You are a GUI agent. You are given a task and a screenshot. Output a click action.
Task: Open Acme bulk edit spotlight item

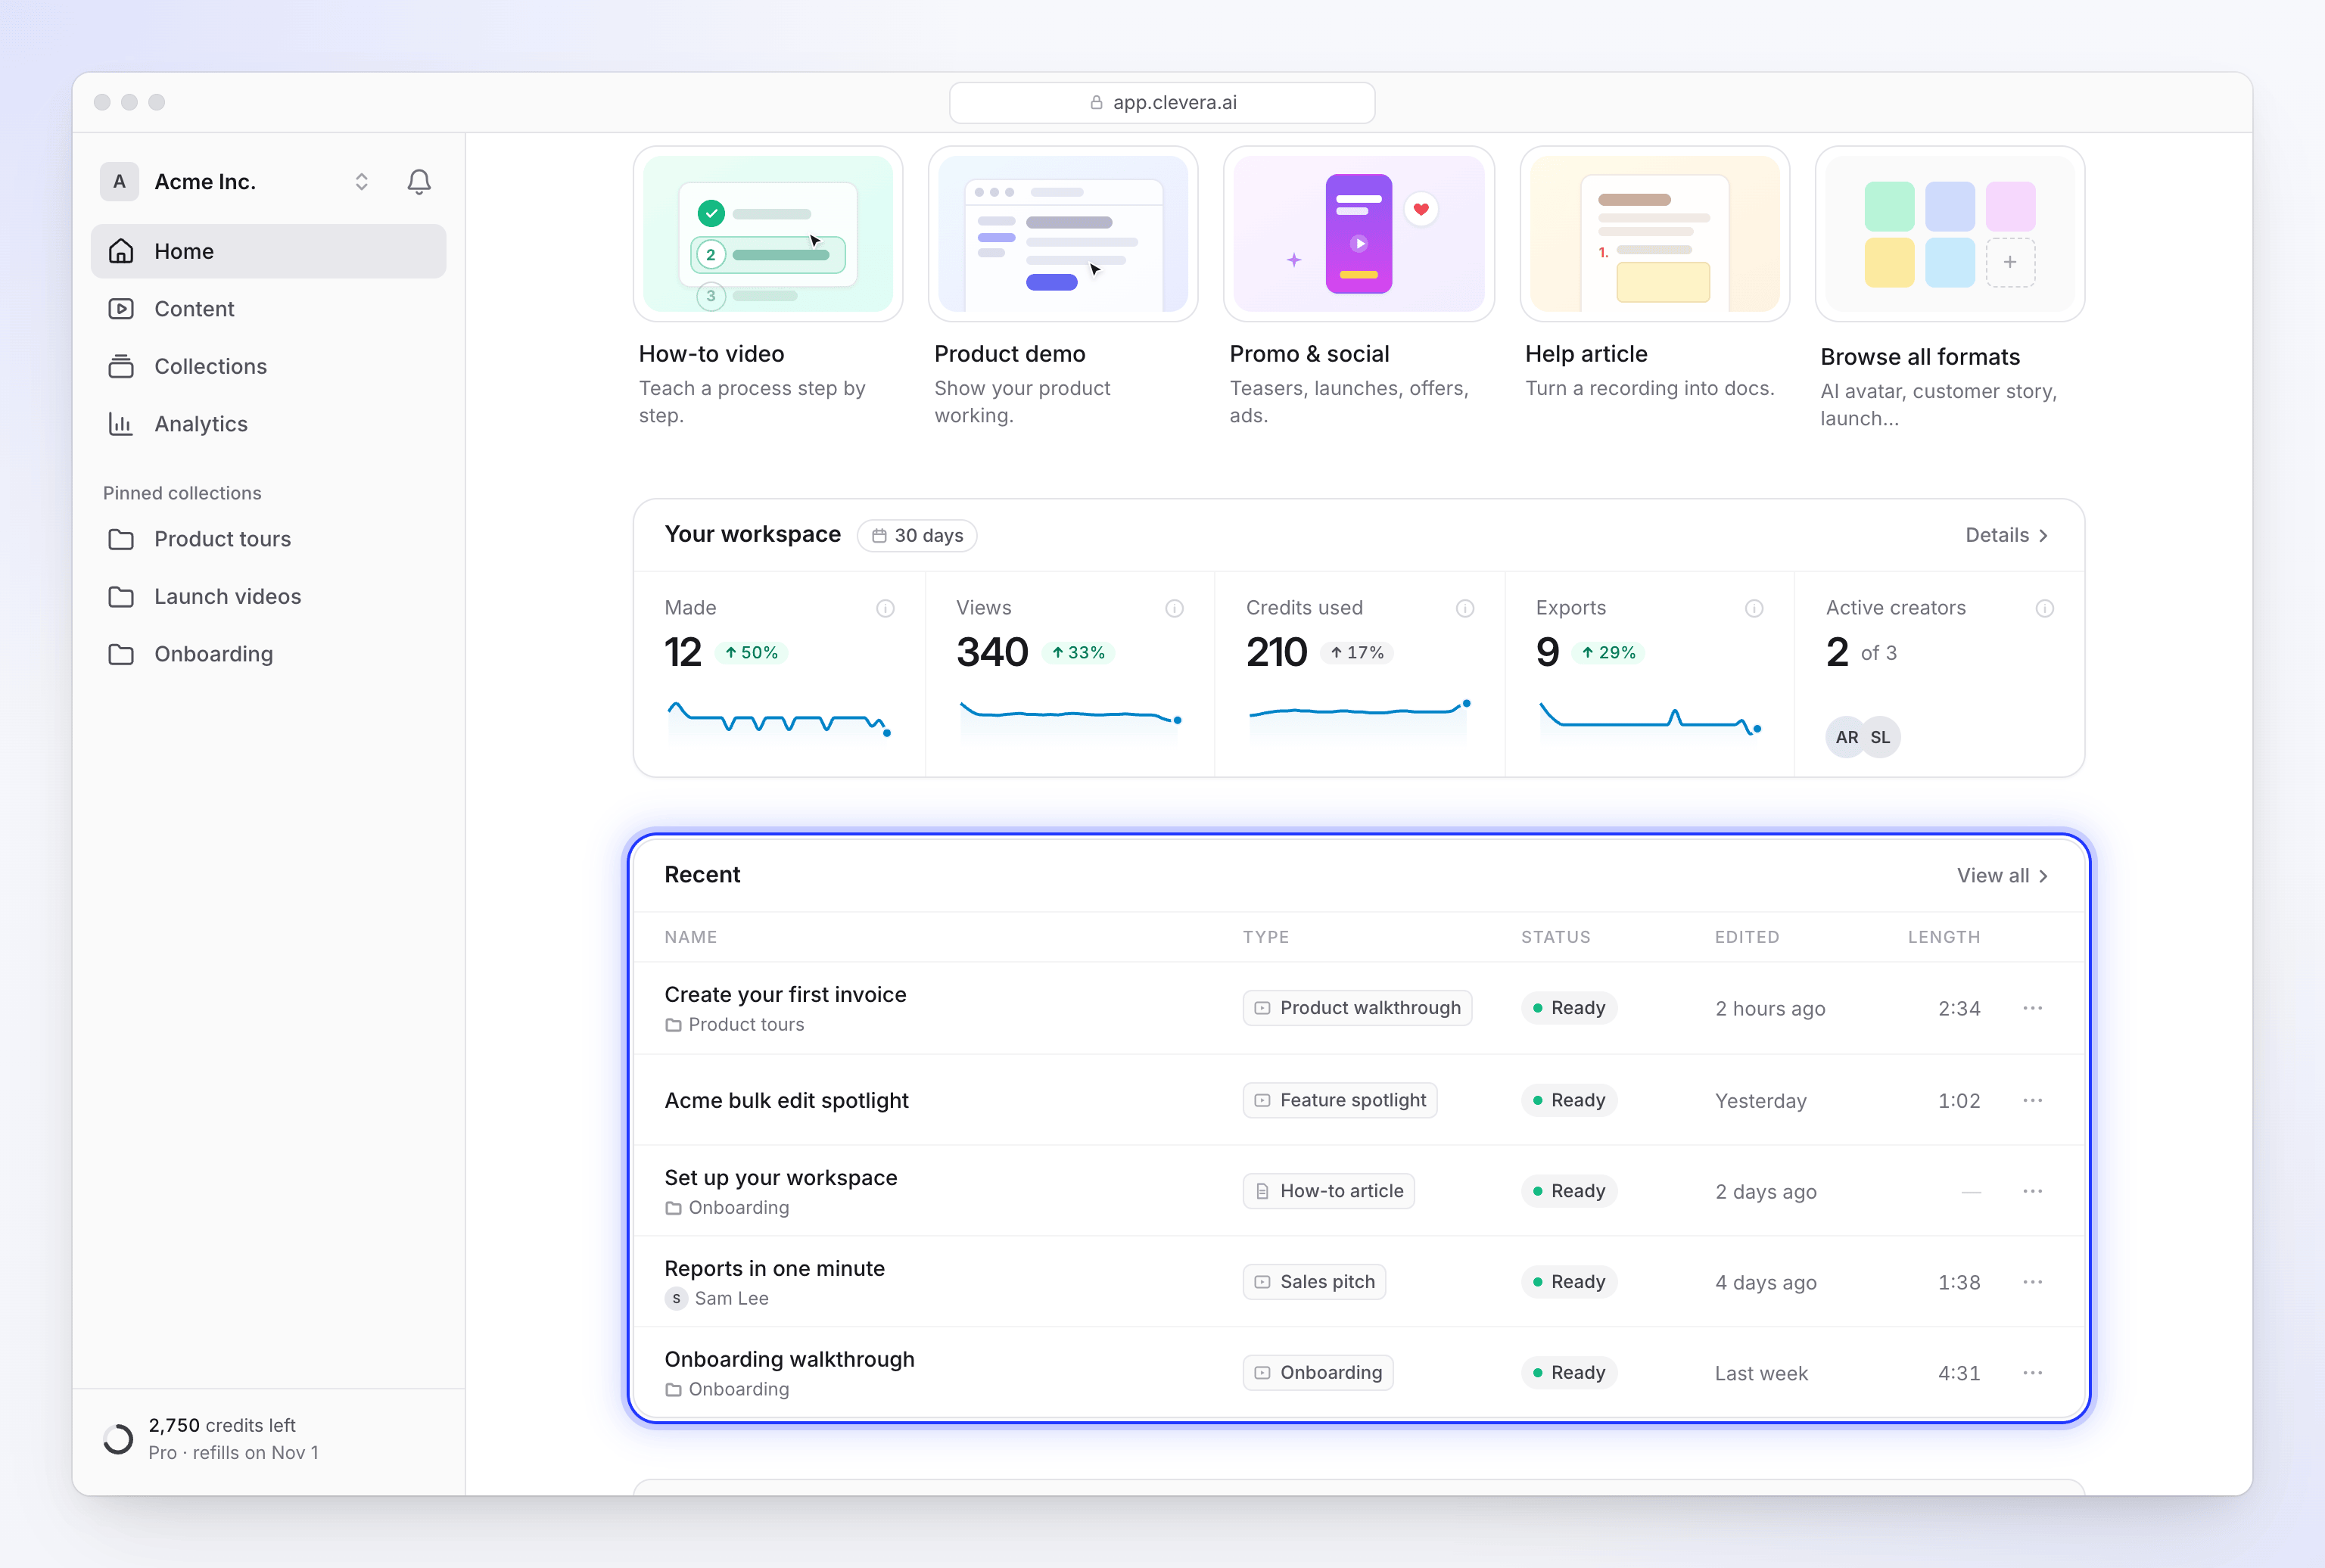coord(786,1101)
